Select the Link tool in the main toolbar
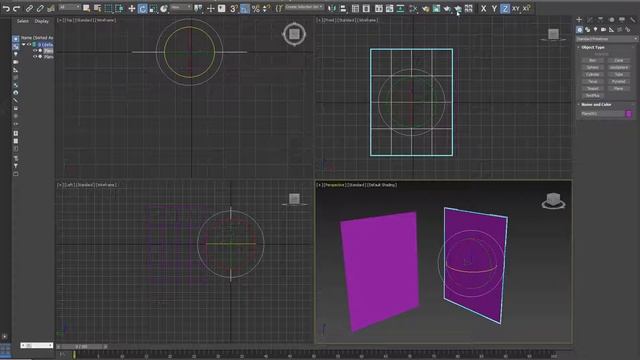The image size is (640, 360). pos(29,9)
